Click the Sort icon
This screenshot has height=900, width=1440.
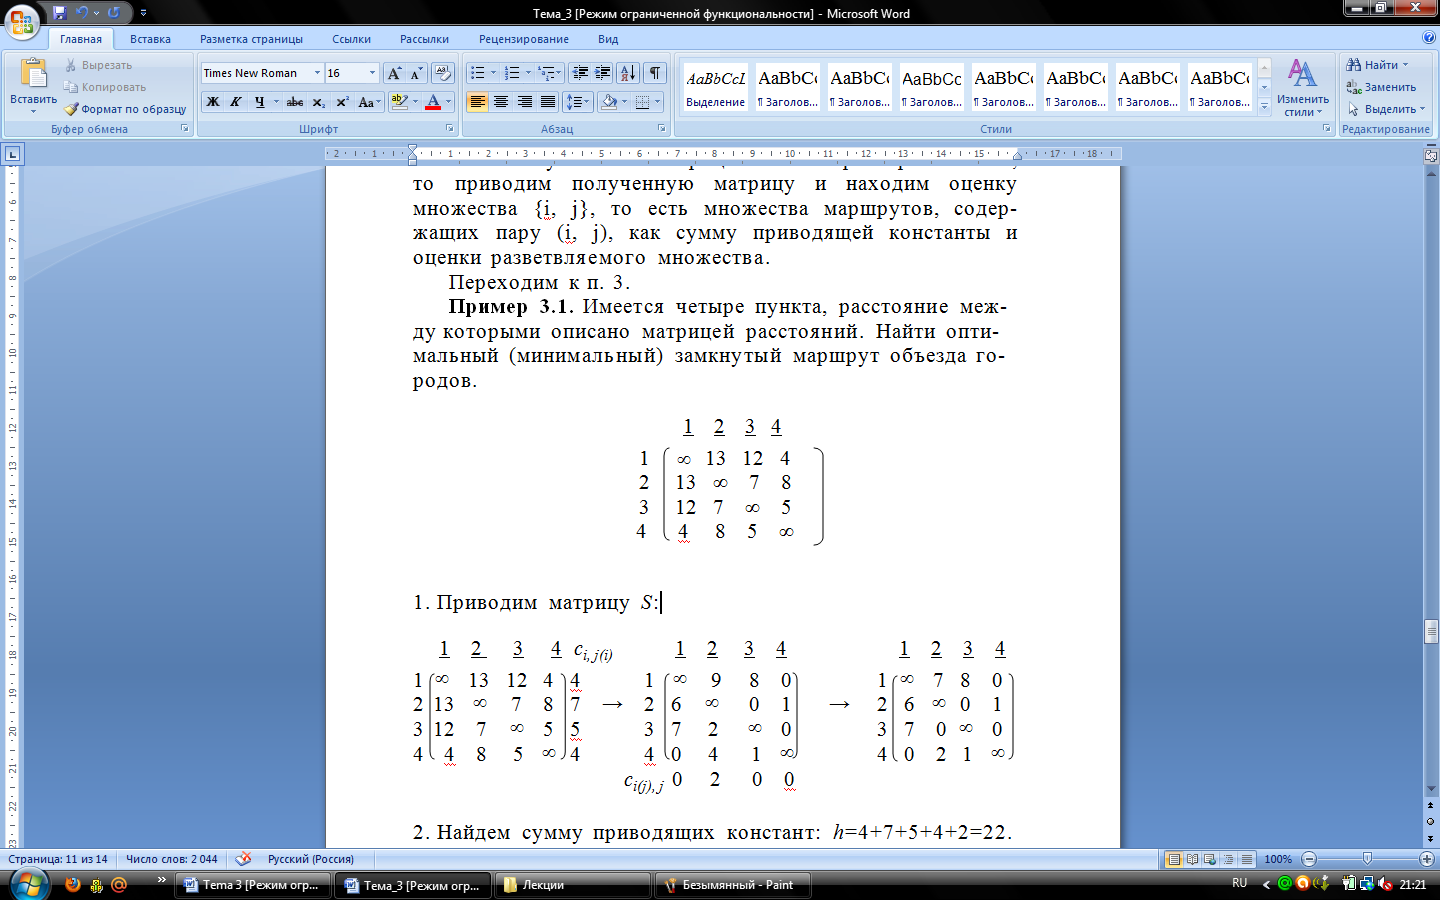(x=628, y=73)
